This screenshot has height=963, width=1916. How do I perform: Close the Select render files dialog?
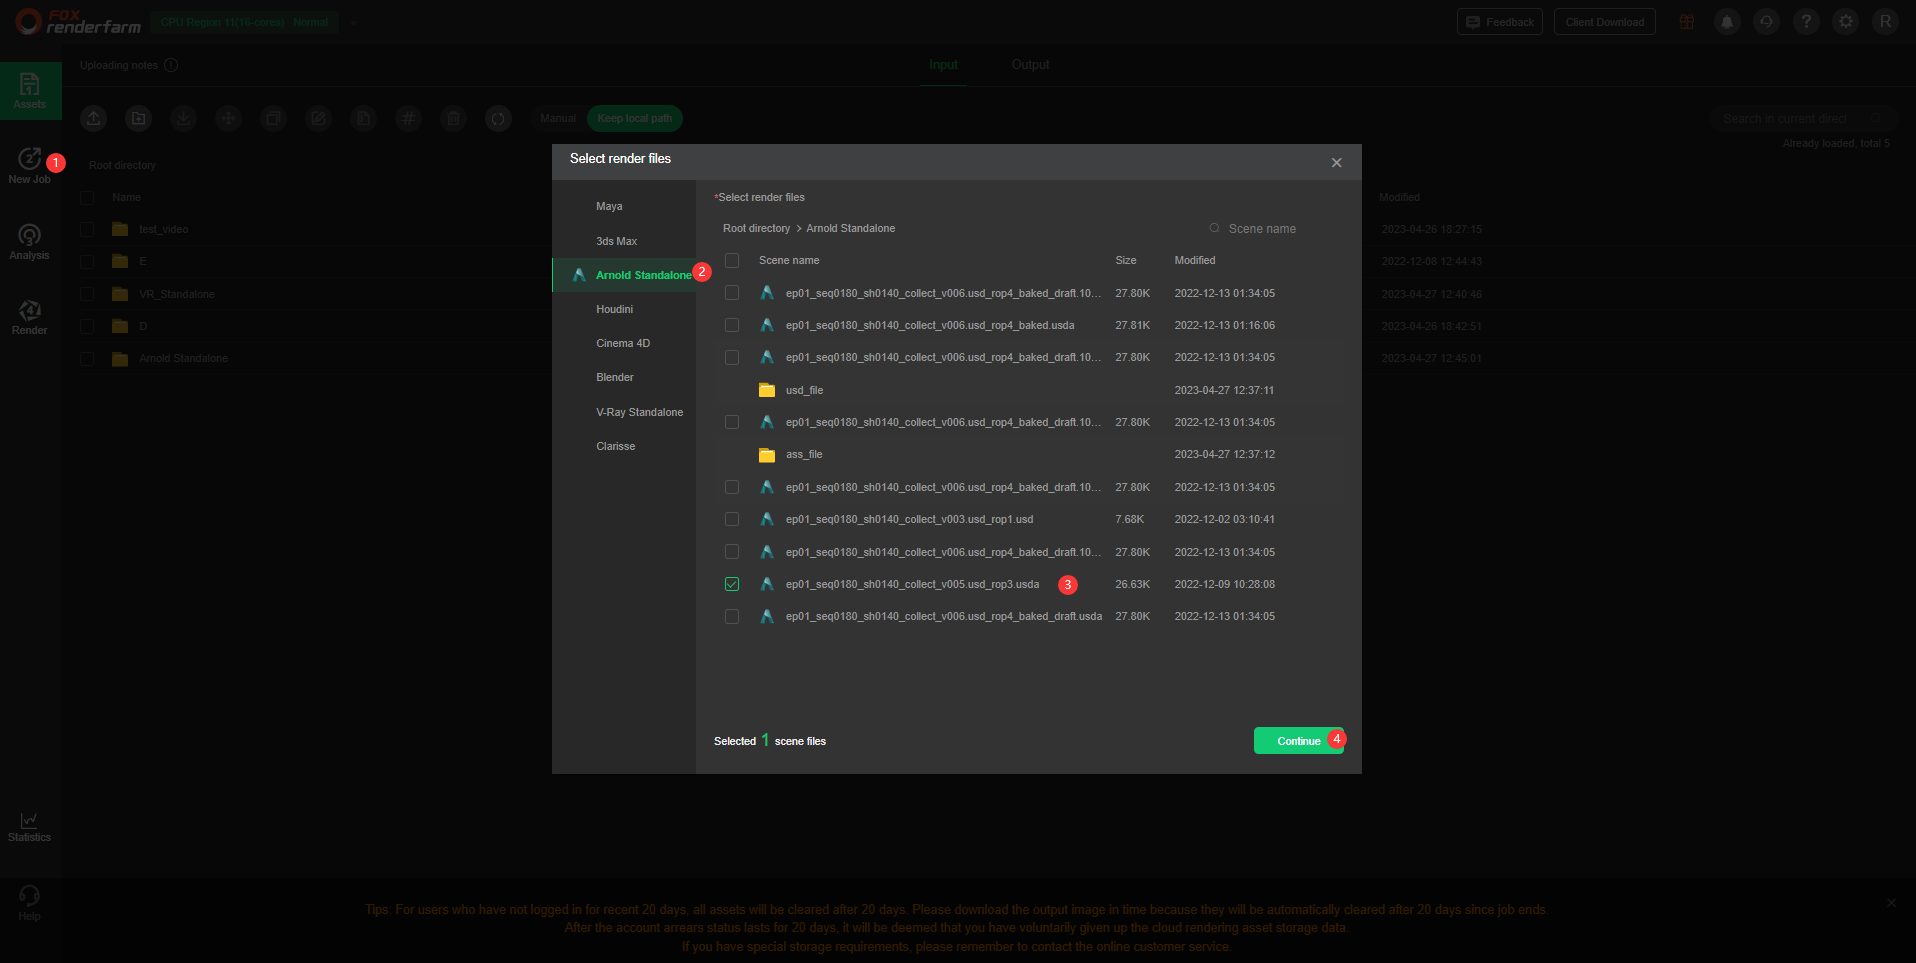point(1337,162)
